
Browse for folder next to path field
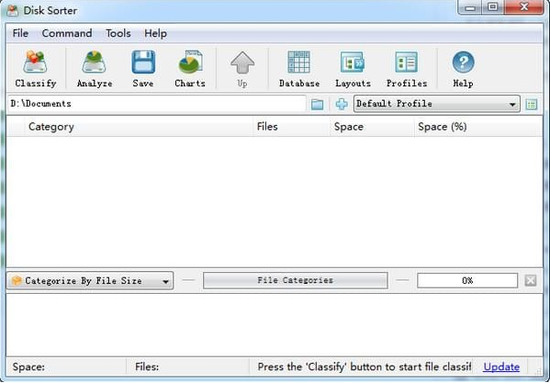317,104
